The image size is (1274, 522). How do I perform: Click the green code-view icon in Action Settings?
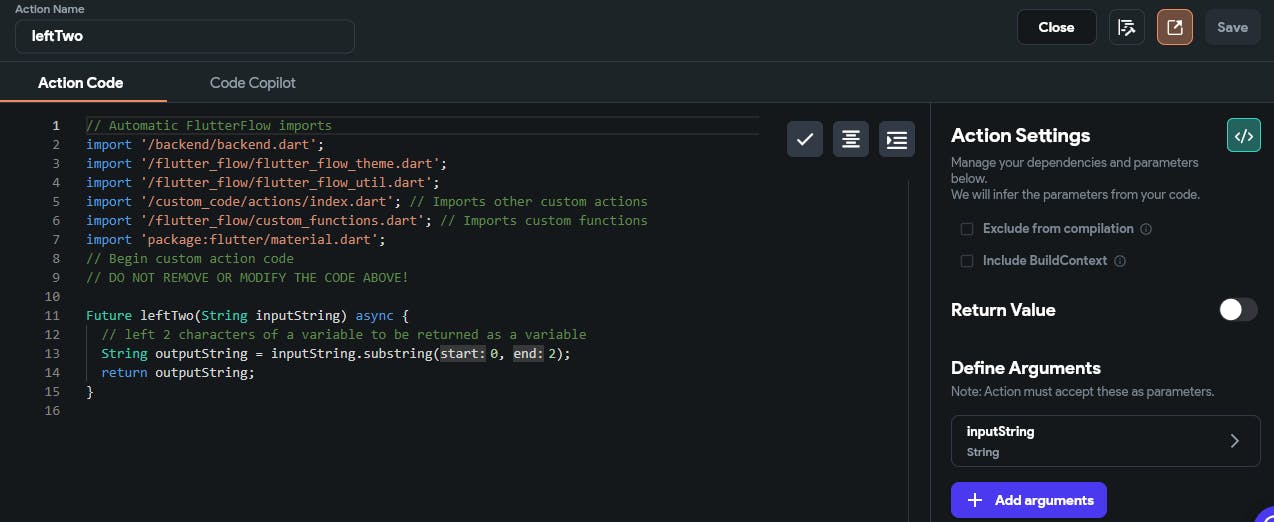pyautogui.click(x=1244, y=135)
